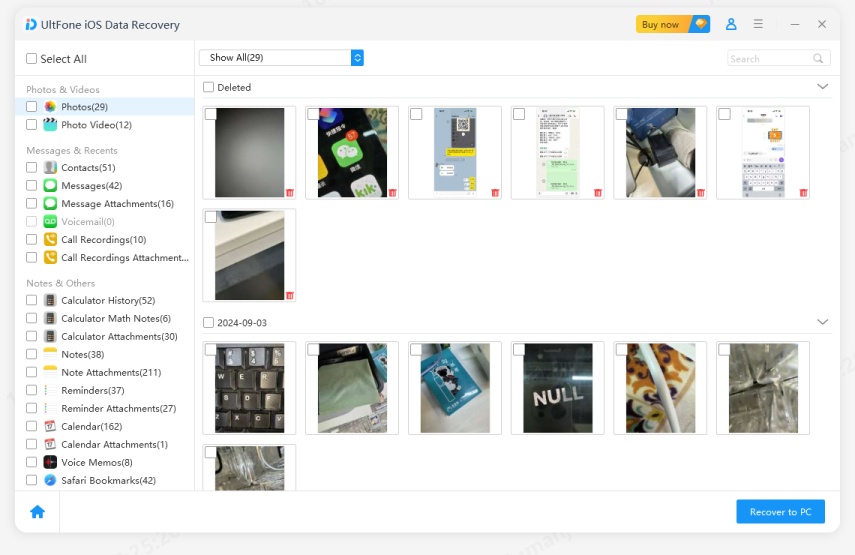Click the Calculator History icon
Viewport: 855px width, 555px height.
pyautogui.click(x=50, y=300)
